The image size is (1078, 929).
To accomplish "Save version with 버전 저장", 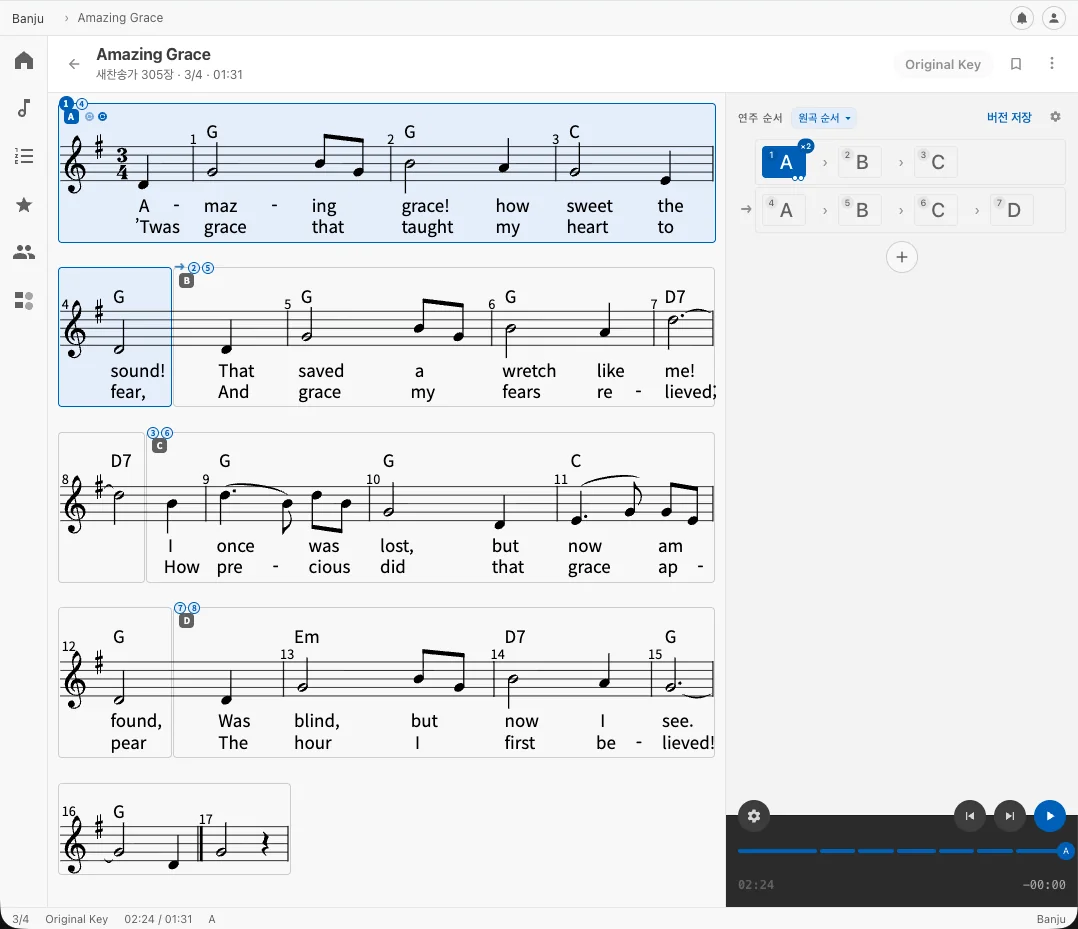I will [x=1009, y=118].
